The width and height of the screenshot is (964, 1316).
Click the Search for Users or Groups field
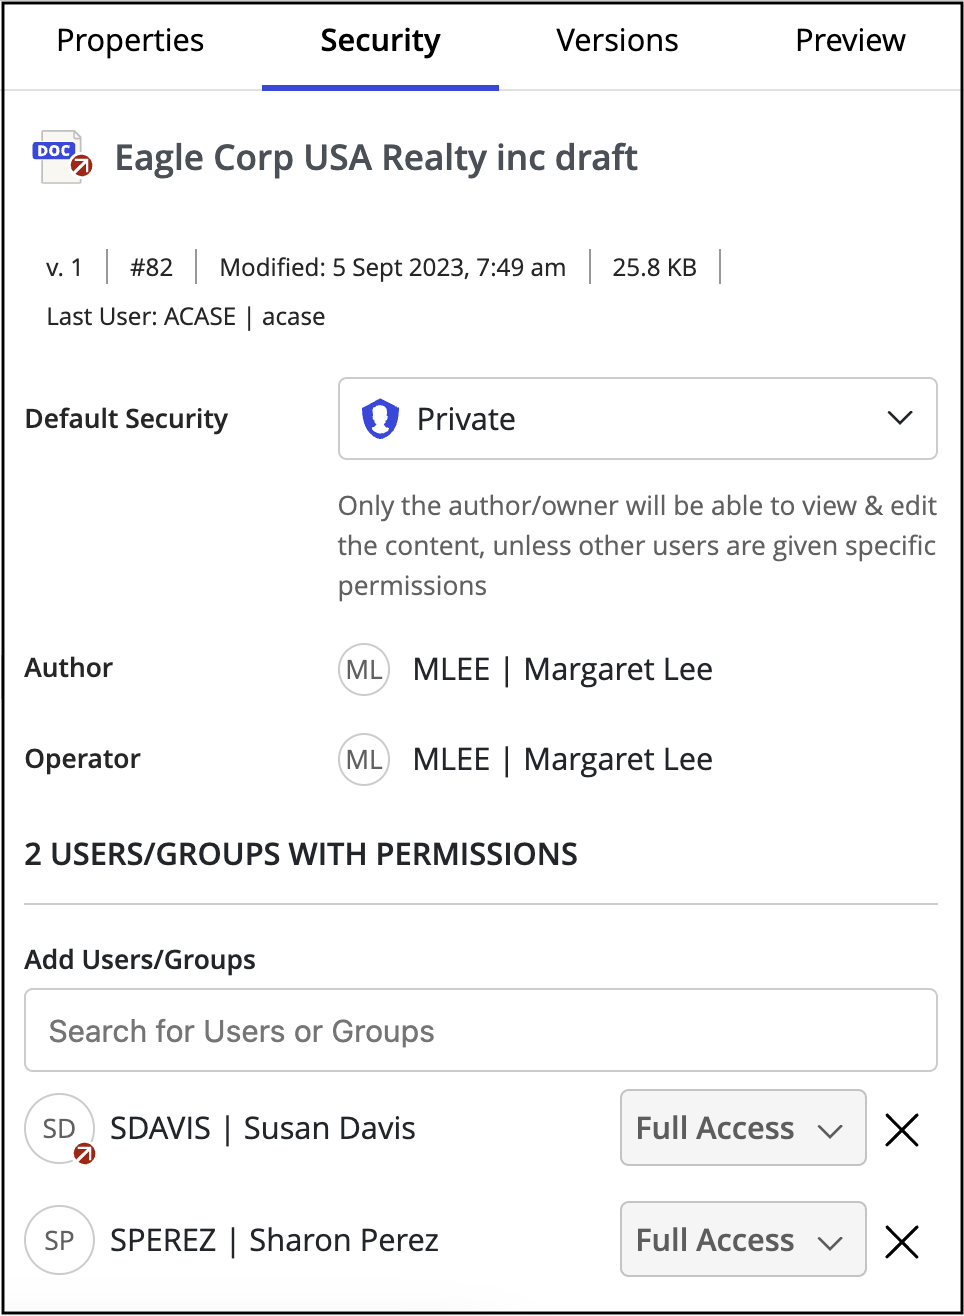click(480, 1030)
